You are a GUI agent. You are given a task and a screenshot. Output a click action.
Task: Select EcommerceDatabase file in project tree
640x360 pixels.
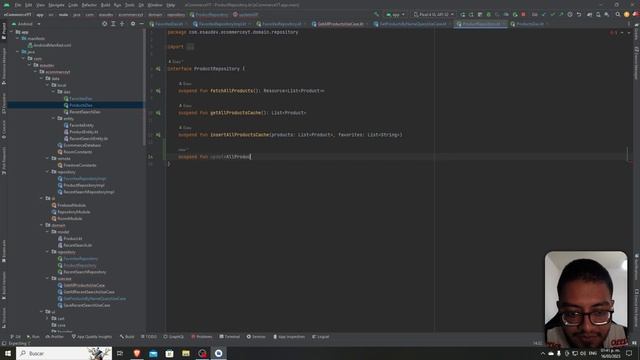[x=79, y=145]
